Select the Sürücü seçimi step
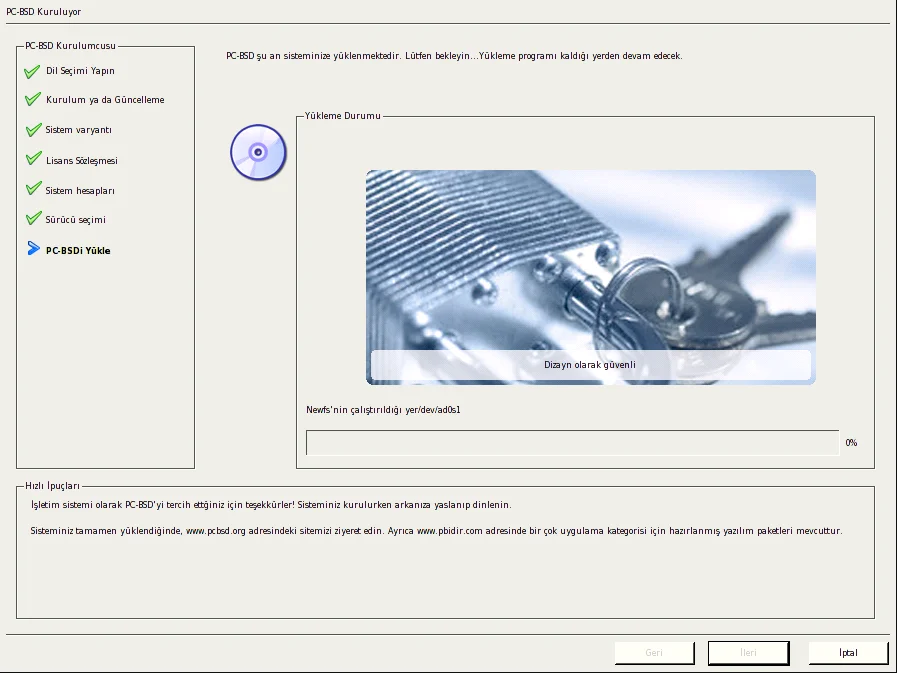Viewport: 897px width, 673px height. 76,220
